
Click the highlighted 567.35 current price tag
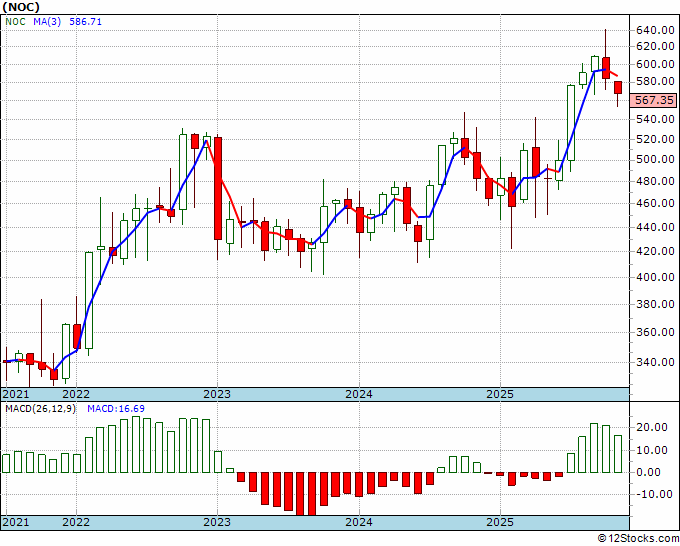[654, 100]
